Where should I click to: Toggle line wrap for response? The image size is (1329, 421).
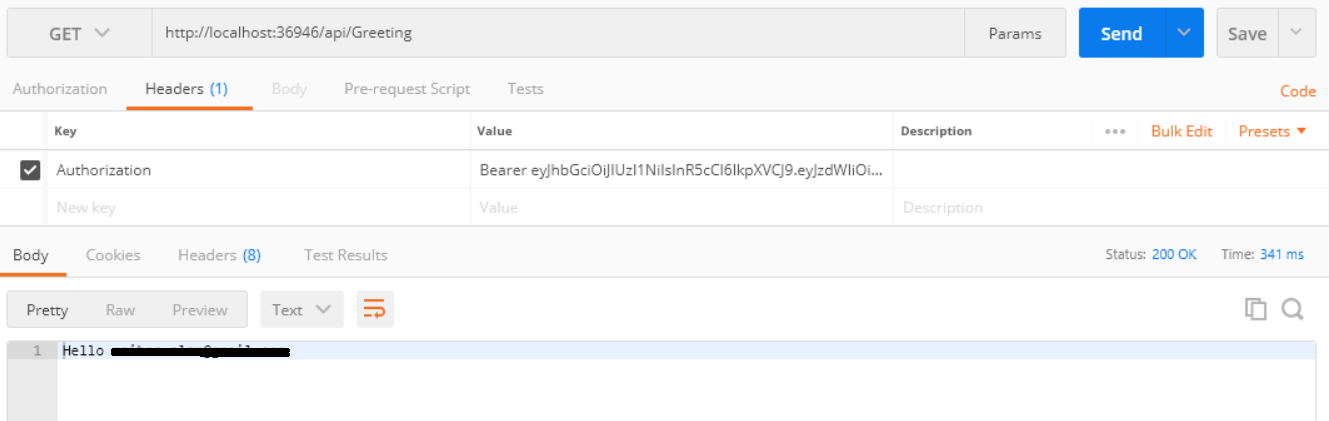[374, 309]
